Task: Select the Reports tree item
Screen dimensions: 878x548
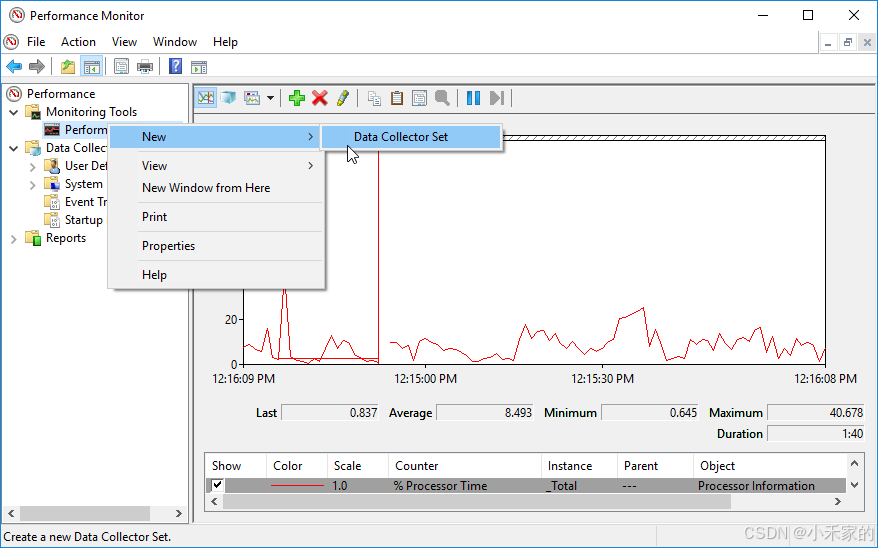Action: [66, 238]
